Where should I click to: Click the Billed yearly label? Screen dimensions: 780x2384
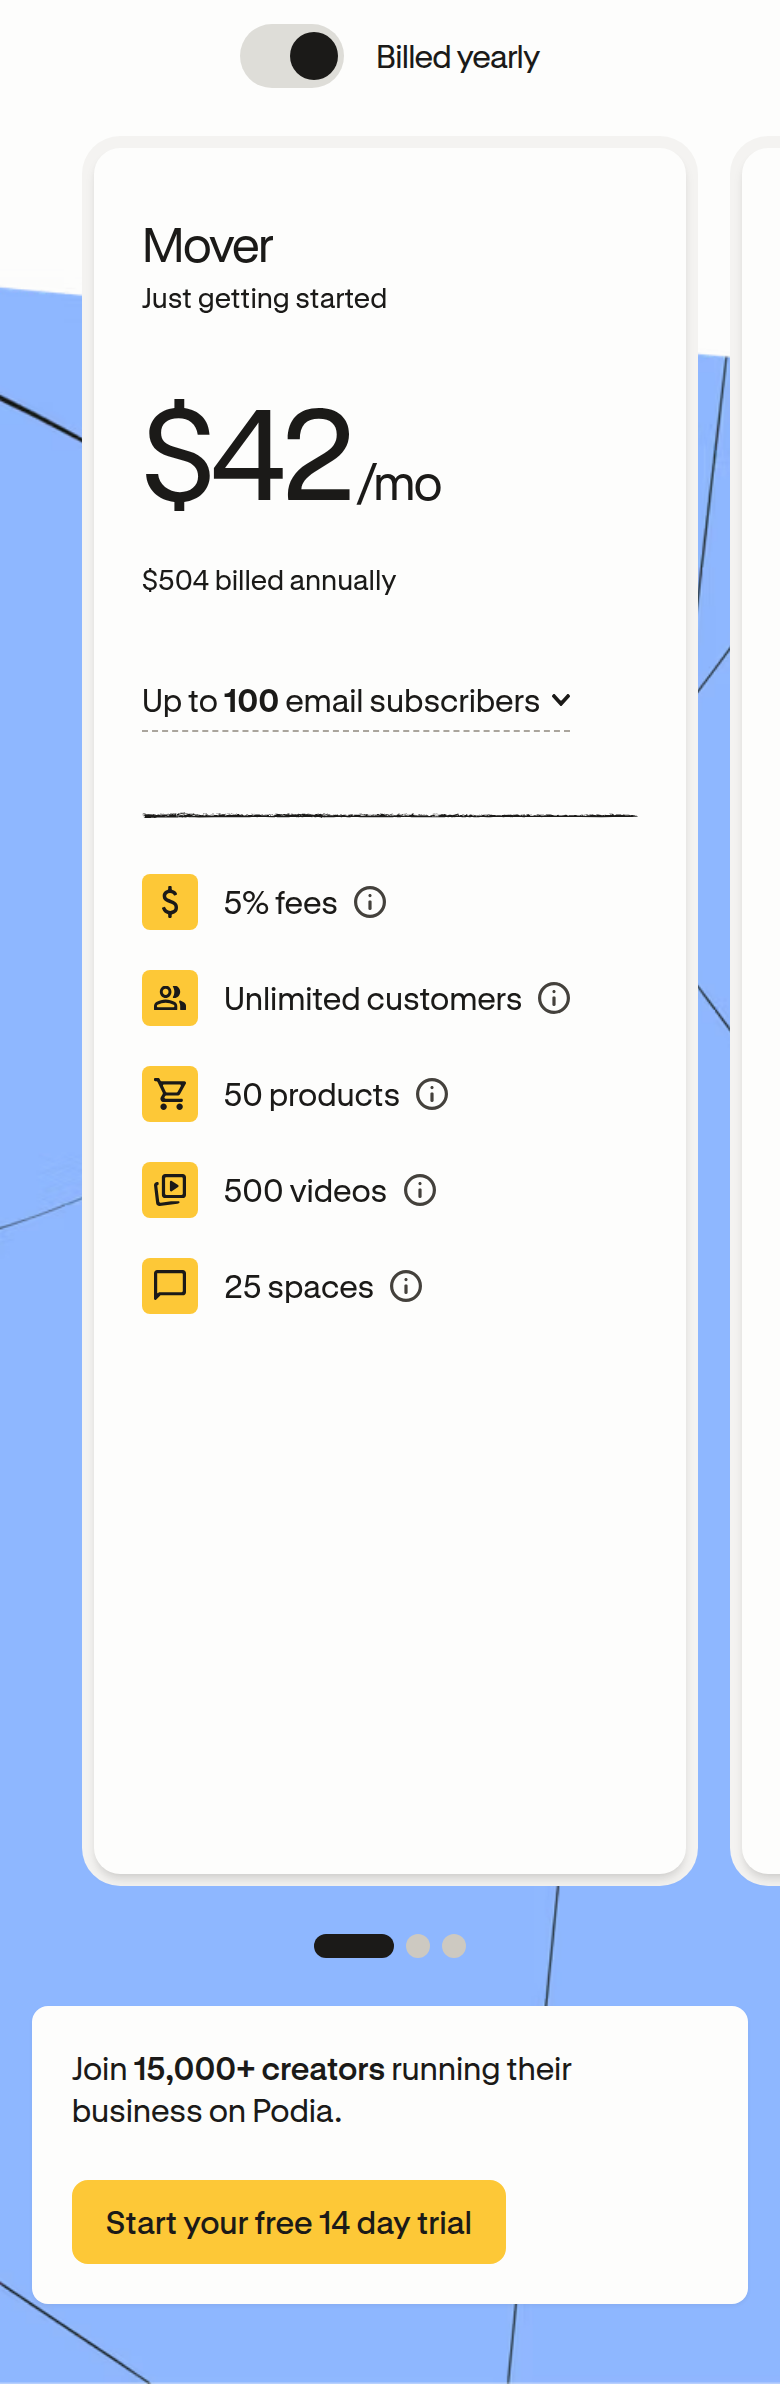coord(458,58)
